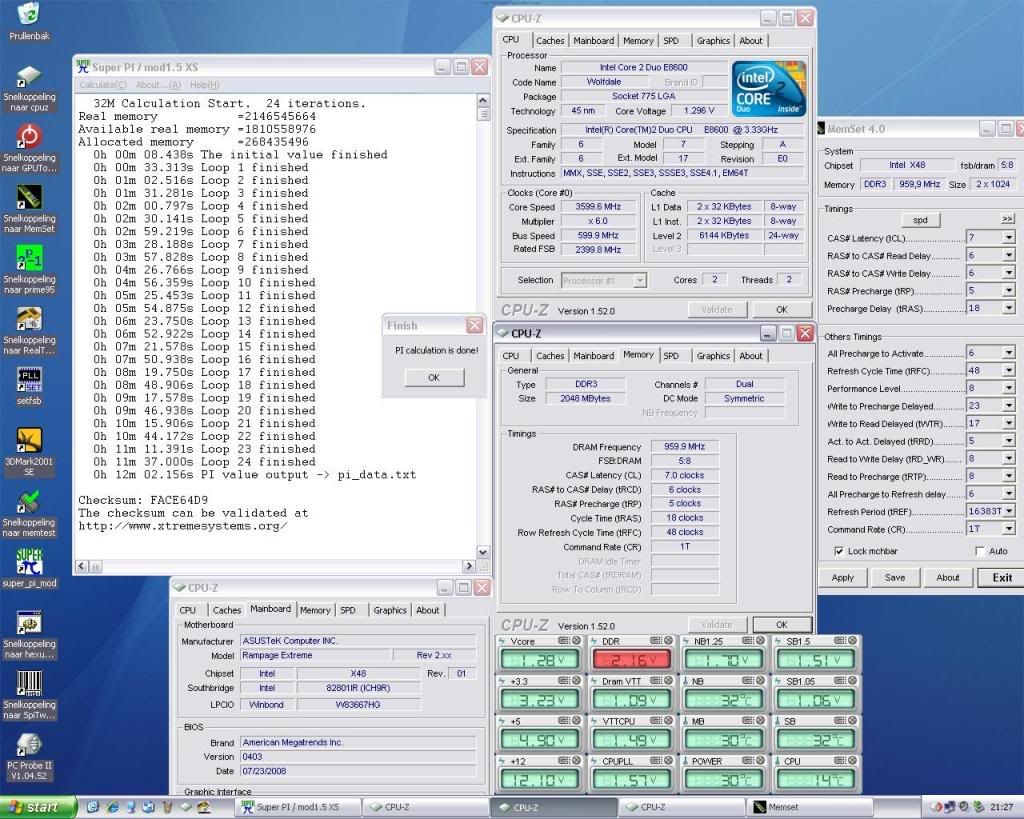Open About tab in CPU-Z Mainboard window
Screen dimensions: 1024x819
(x=428, y=610)
